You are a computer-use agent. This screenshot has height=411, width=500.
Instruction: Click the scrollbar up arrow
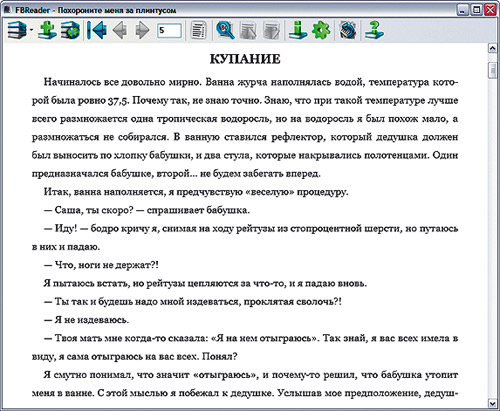(493, 48)
